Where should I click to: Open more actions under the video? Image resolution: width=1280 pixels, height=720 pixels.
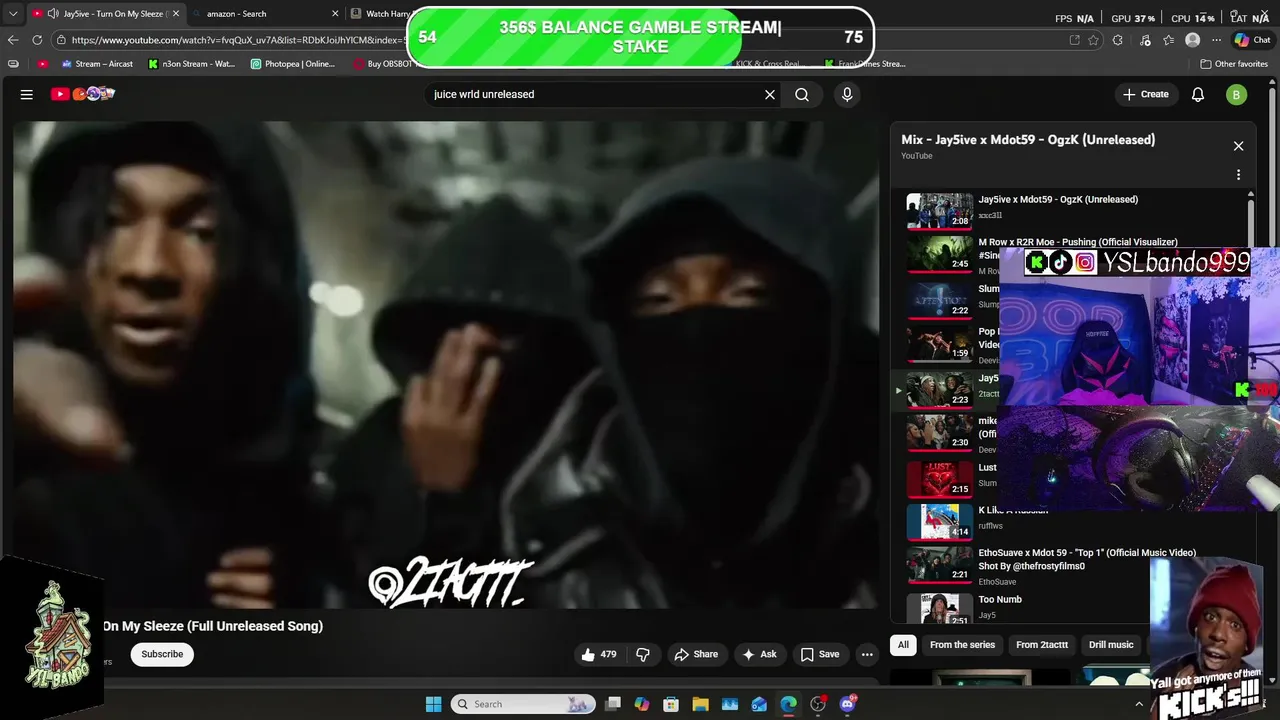[x=867, y=654]
